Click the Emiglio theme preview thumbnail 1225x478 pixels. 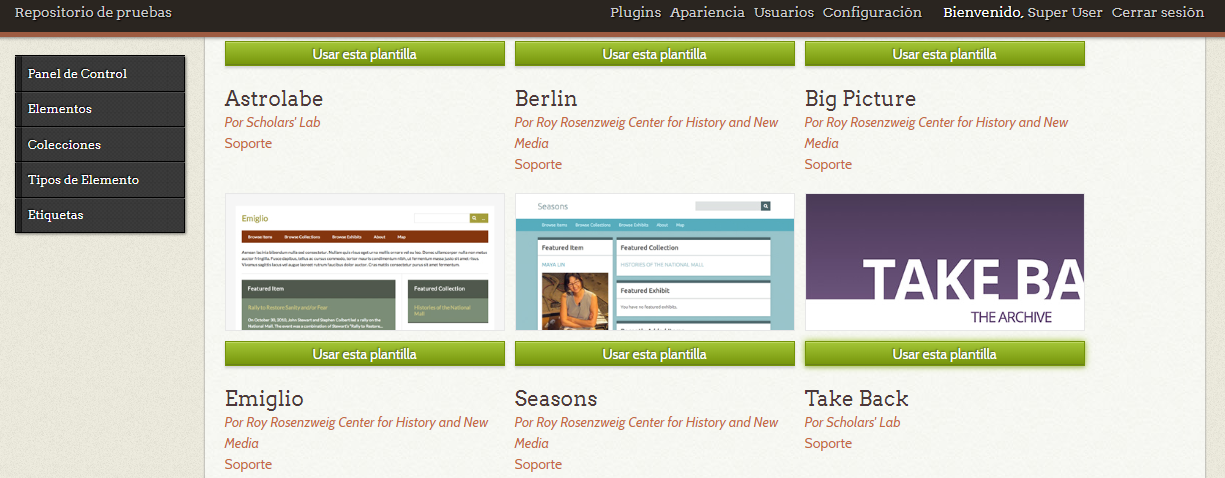coord(364,262)
